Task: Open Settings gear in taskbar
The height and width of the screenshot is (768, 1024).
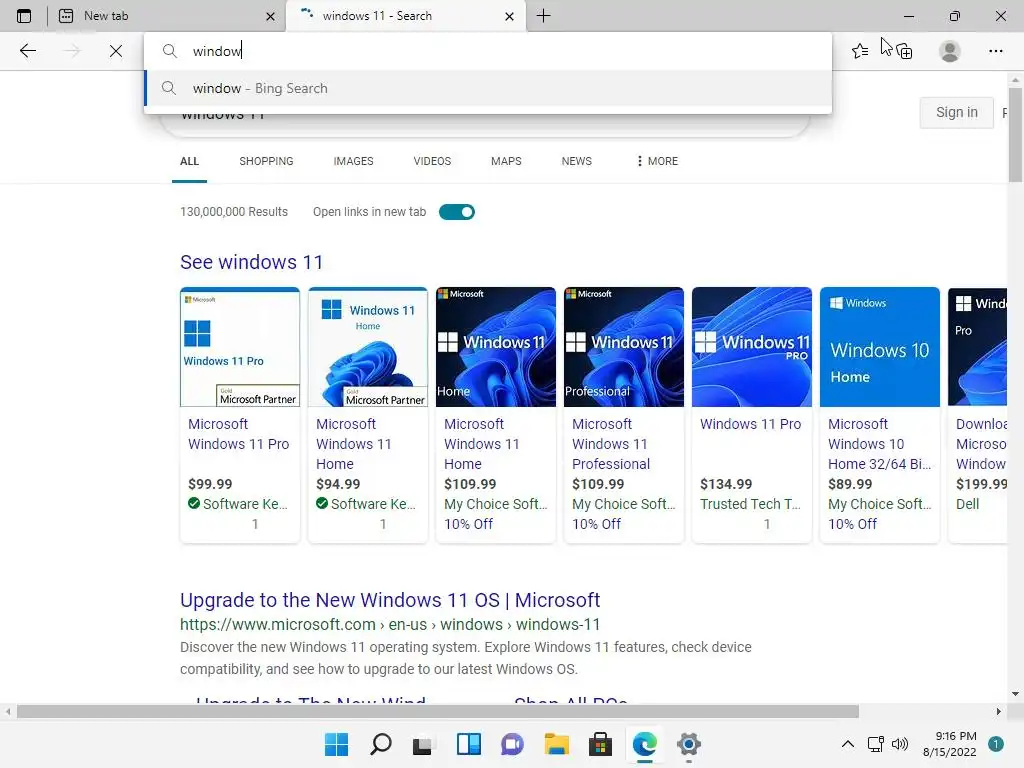Action: pos(688,744)
